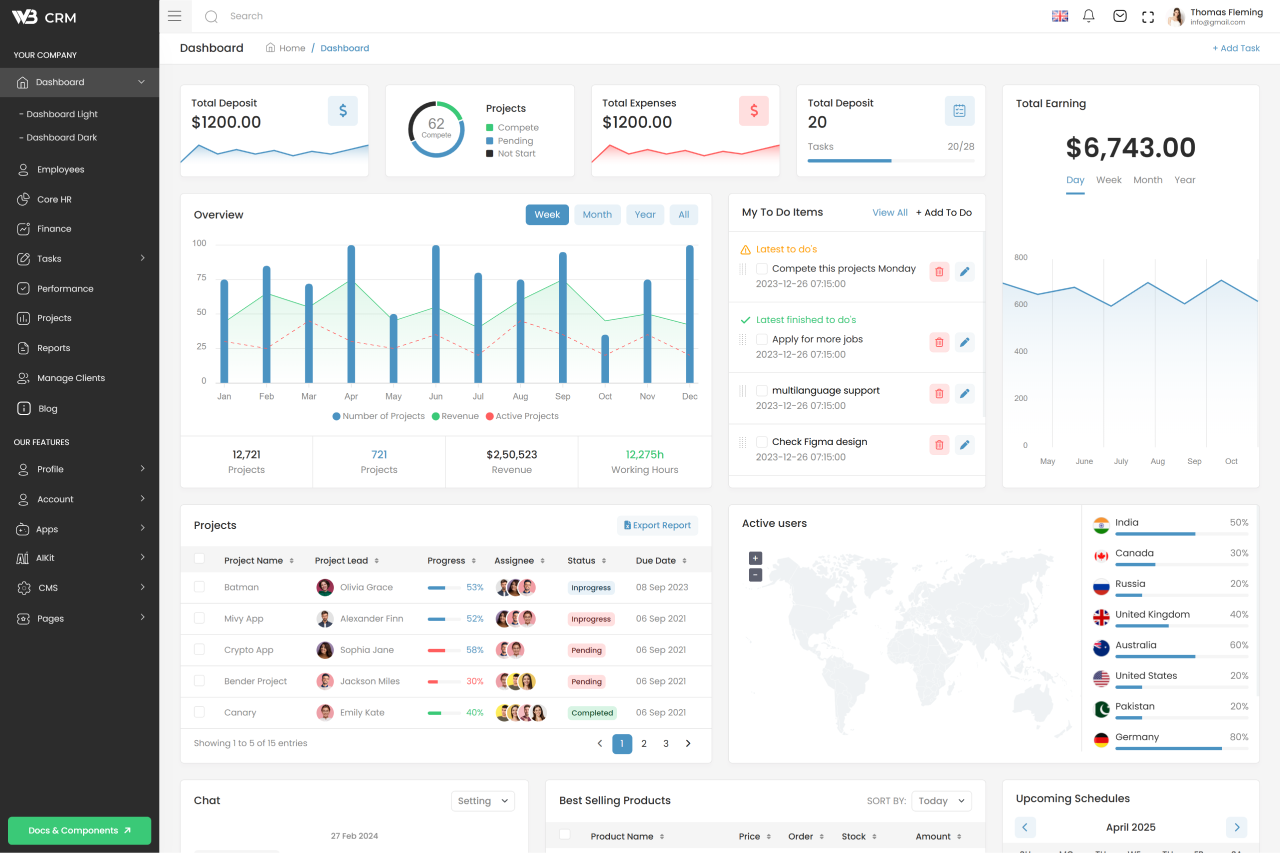Click the calendar icon on Total Deposit tasks card
The height and width of the screenshot is (853, 1280).
[x=960, y=111]
